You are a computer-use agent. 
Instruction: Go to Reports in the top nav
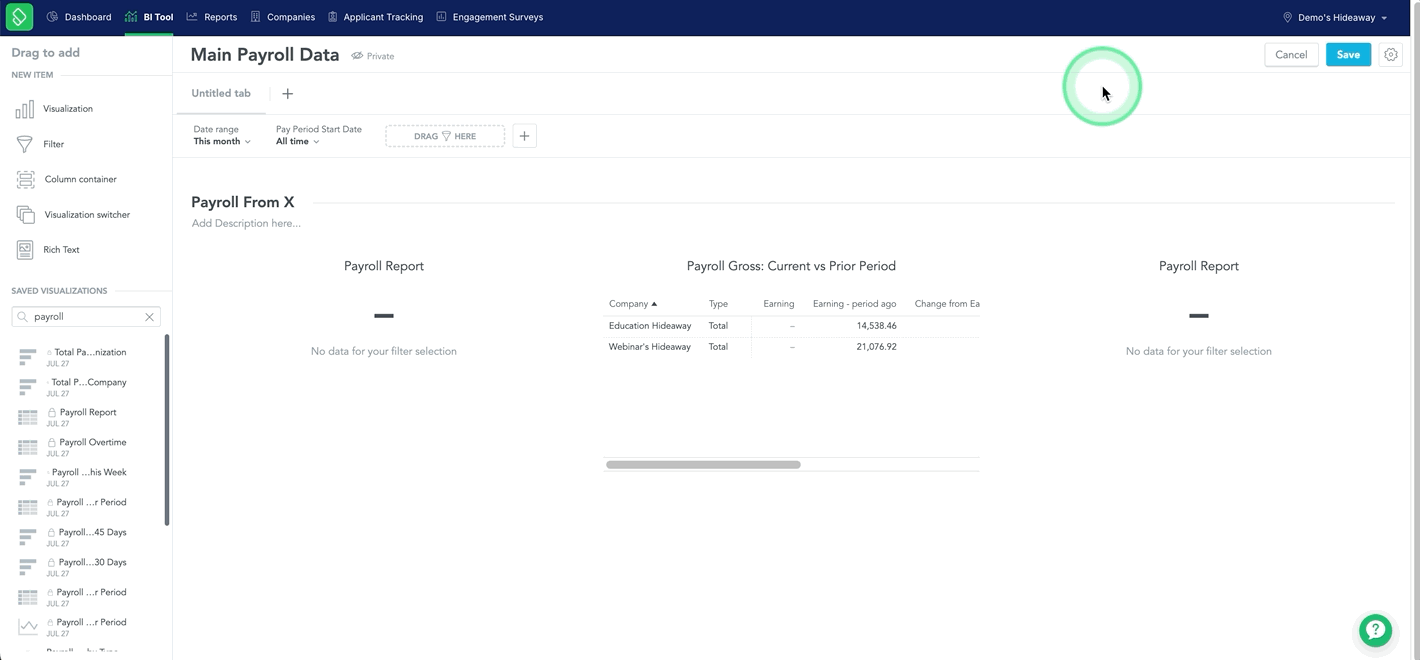(212, 17)
